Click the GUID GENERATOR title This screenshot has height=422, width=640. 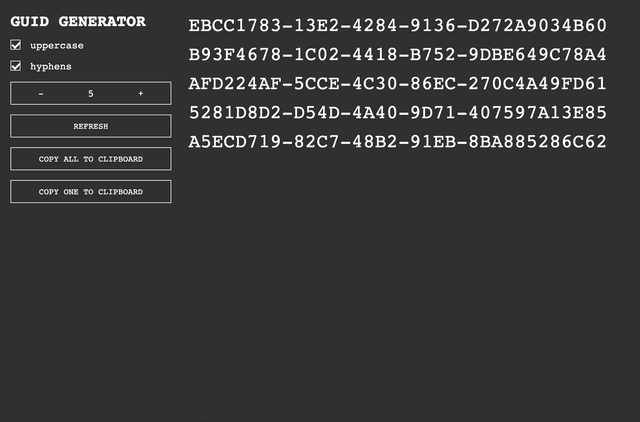coord(78,21)
